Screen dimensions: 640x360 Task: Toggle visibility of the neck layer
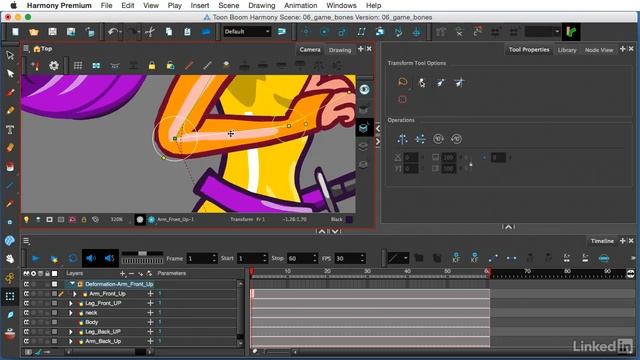coord(27,313)
